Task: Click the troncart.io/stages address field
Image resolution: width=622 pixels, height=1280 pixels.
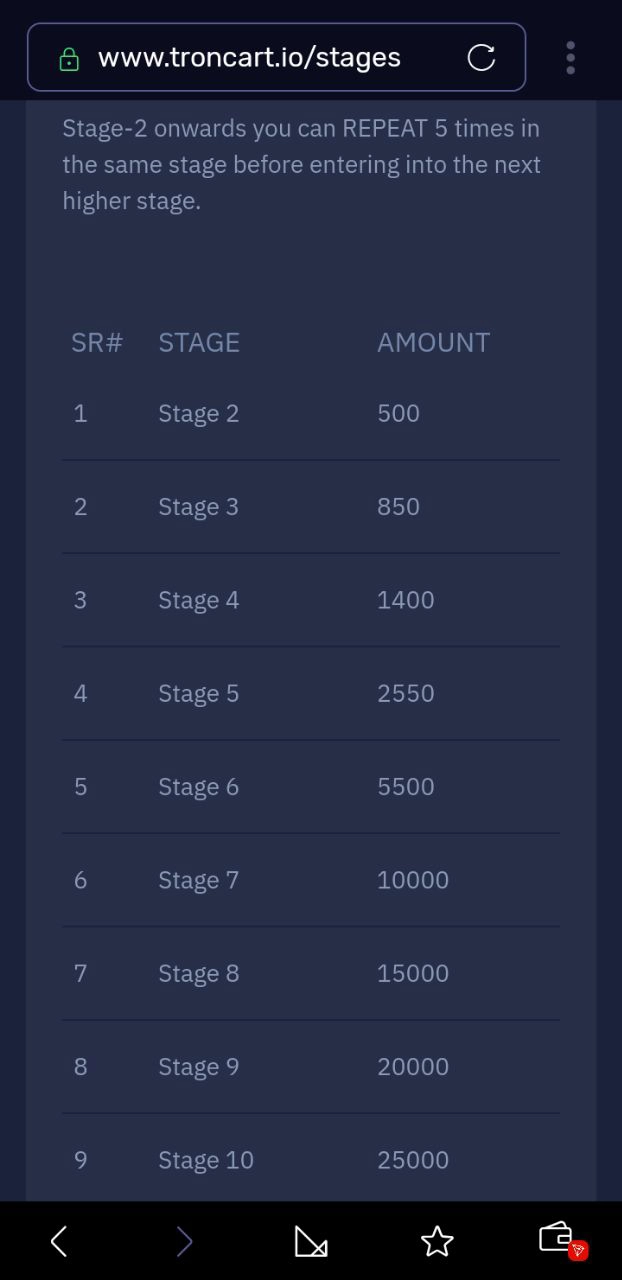Action: click(x=250, y=58)
